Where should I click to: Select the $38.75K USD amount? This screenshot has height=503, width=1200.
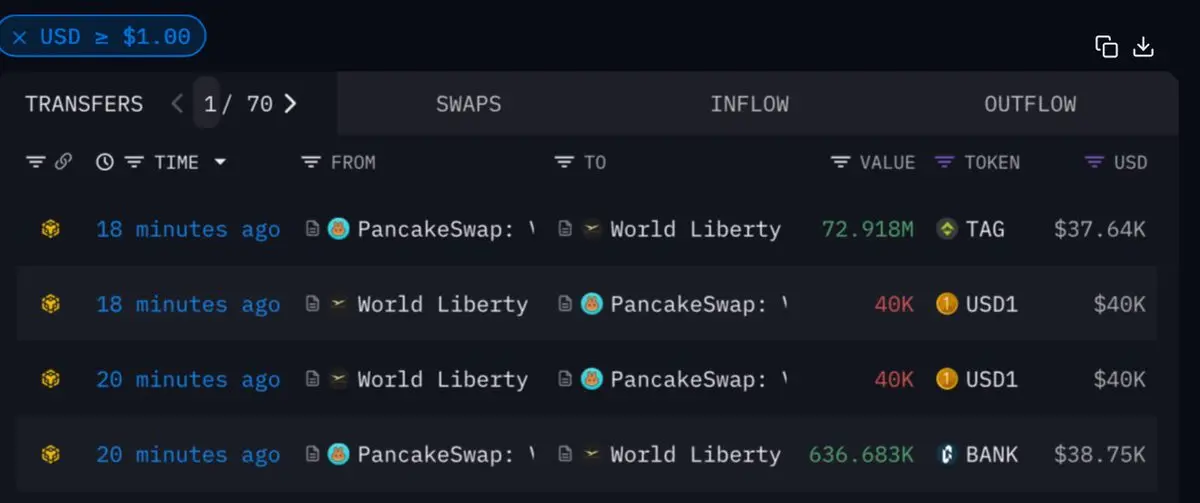[x=1100, y=455]
